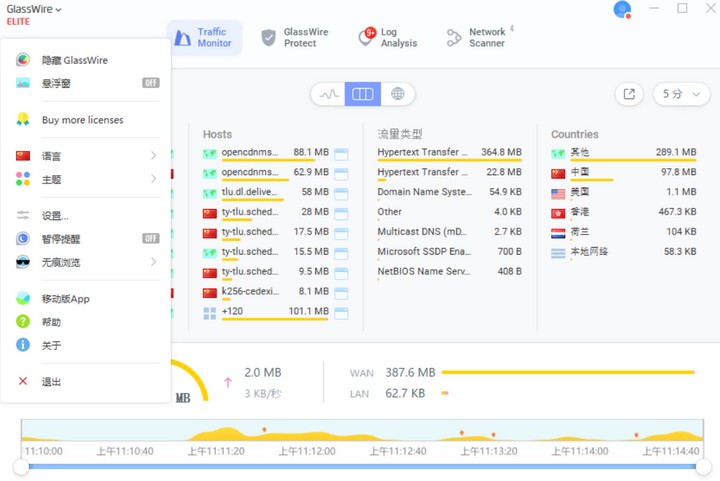Click the window icon beside opencdnms 88.1 MB
Viewport: 720px width, 481px height.
coord(341,153)
